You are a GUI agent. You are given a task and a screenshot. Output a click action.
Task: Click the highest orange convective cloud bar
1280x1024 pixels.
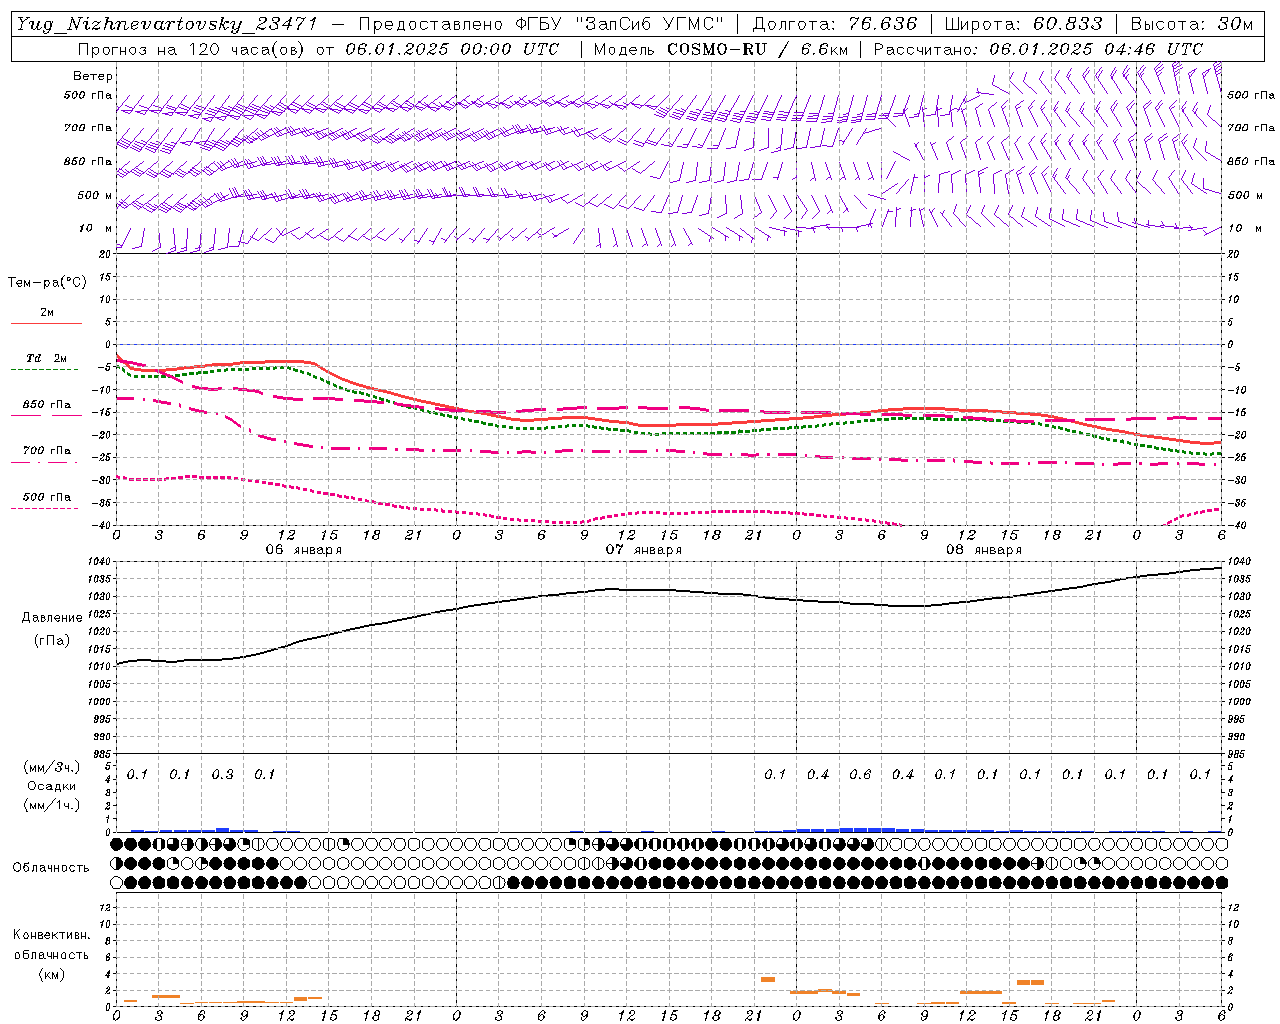tap(768, 979)
